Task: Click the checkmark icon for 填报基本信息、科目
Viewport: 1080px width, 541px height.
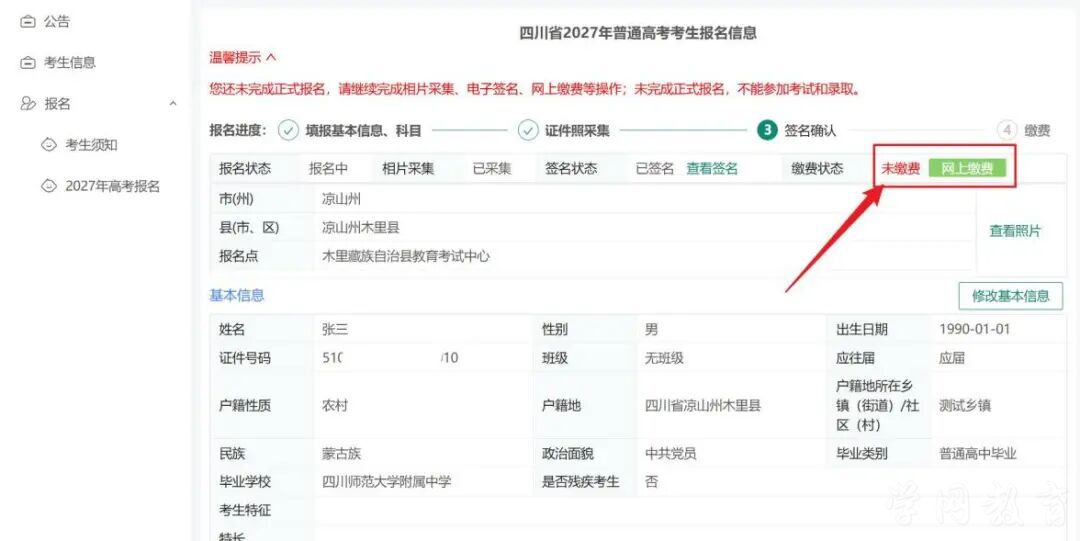Action: [288, 130]
